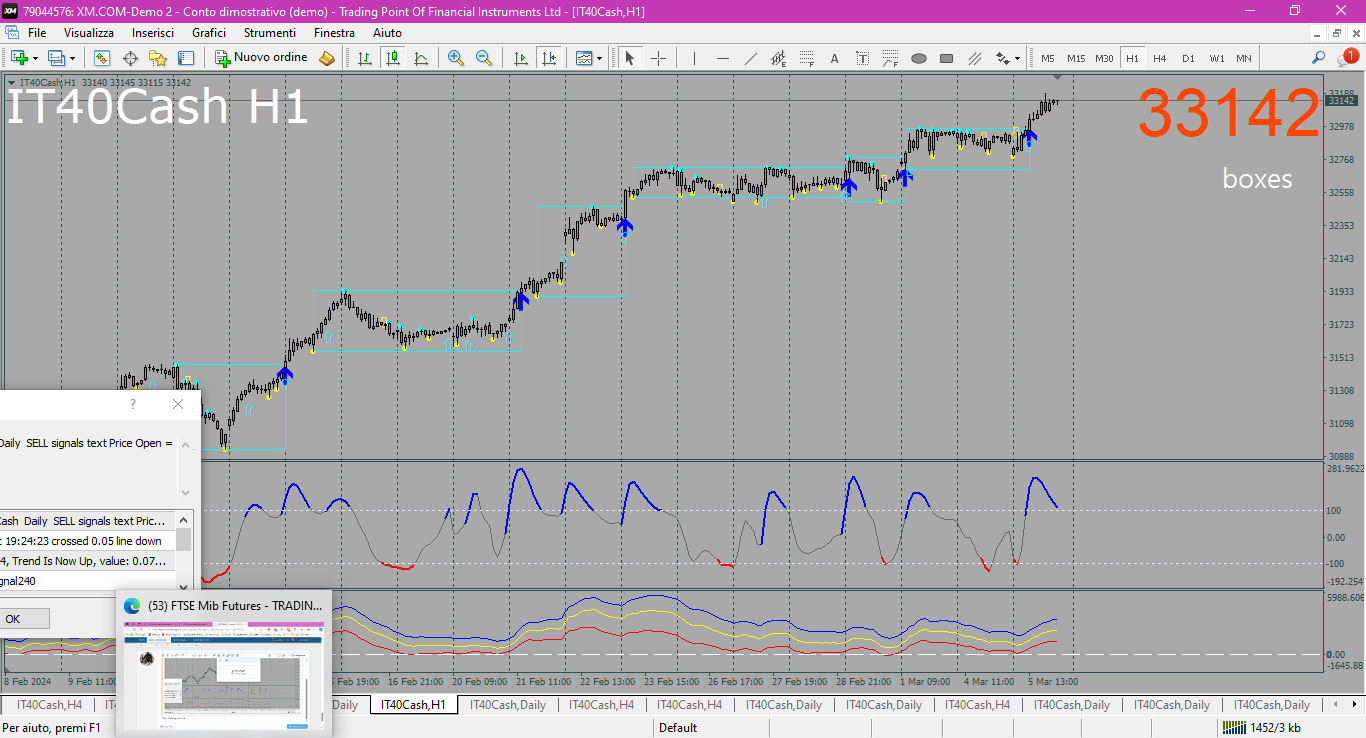Zoom out on the chart
Screen dimensions: 1366x738
[484, 58]
